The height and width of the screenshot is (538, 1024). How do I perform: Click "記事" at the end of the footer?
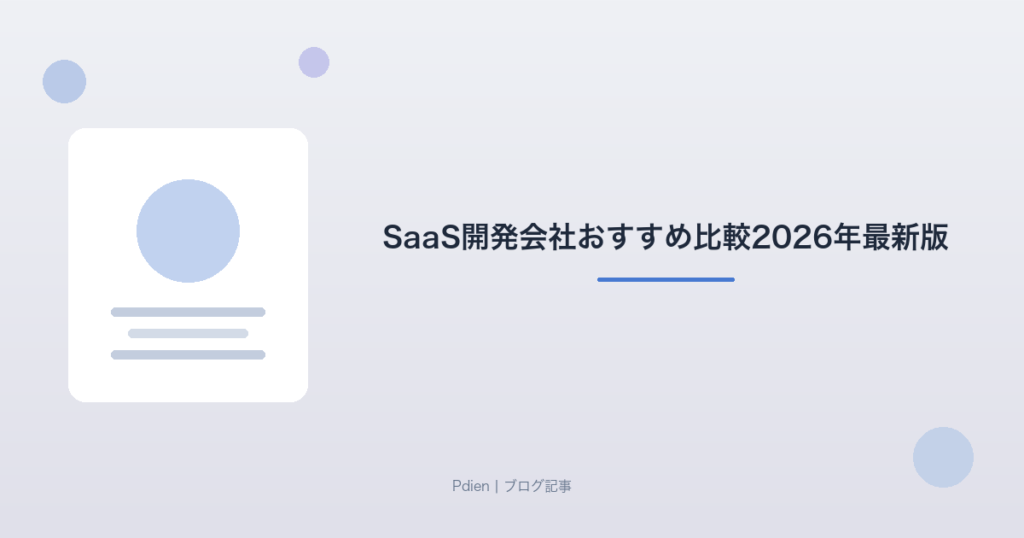click(558, 486)
